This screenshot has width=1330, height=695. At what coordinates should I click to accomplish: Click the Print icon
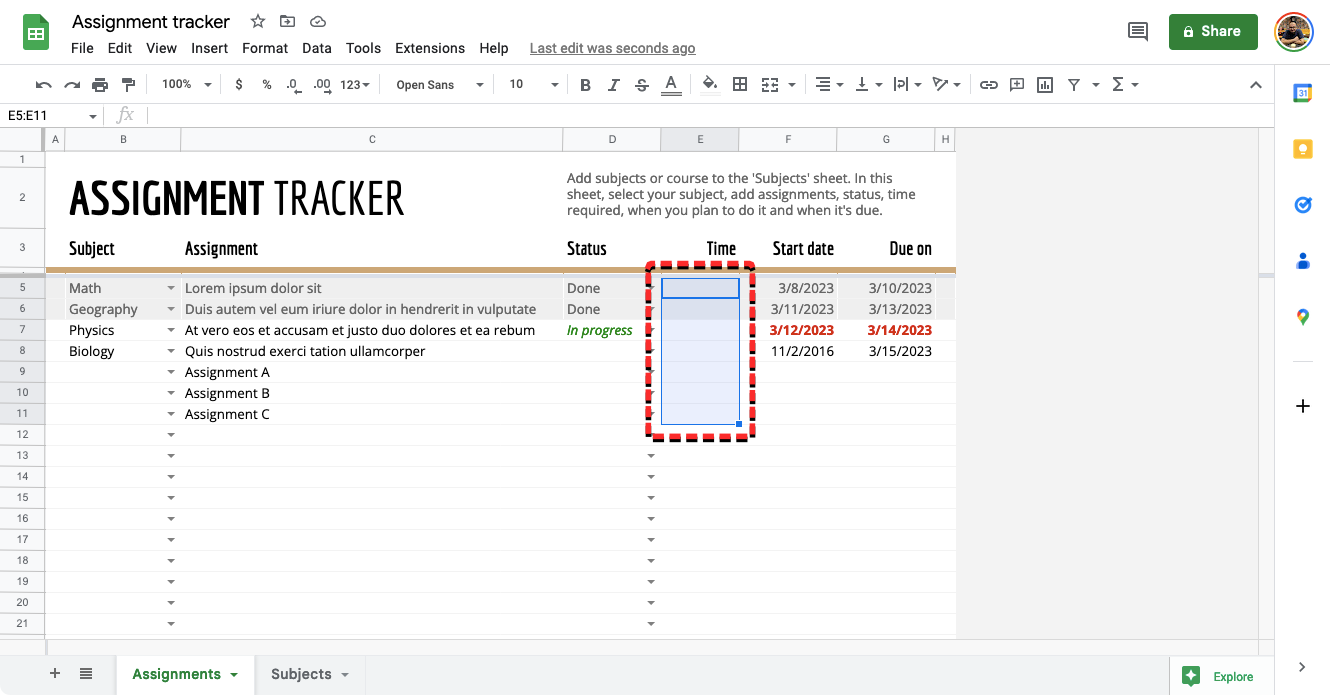tap(100, 85)
